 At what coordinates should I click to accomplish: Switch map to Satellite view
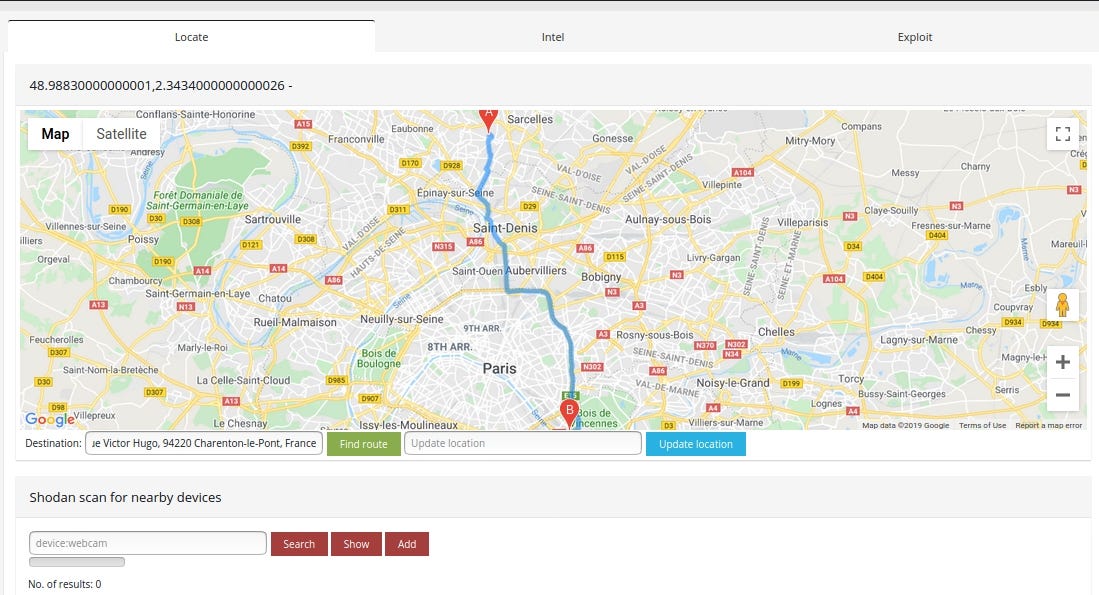(121, 134)
